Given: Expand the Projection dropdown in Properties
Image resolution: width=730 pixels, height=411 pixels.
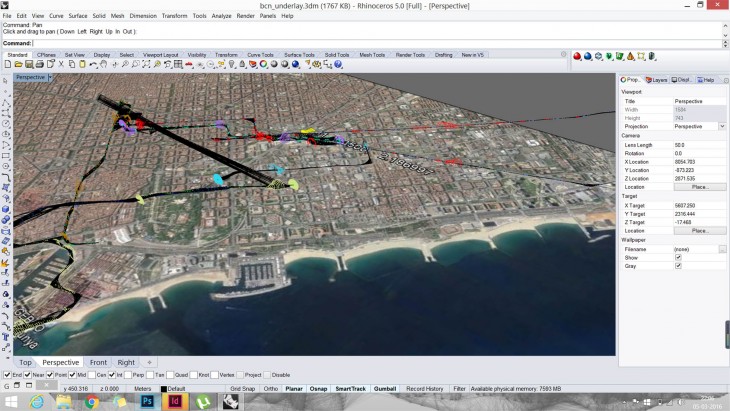Looking at the screenshot, I should (x=723, y=127).
